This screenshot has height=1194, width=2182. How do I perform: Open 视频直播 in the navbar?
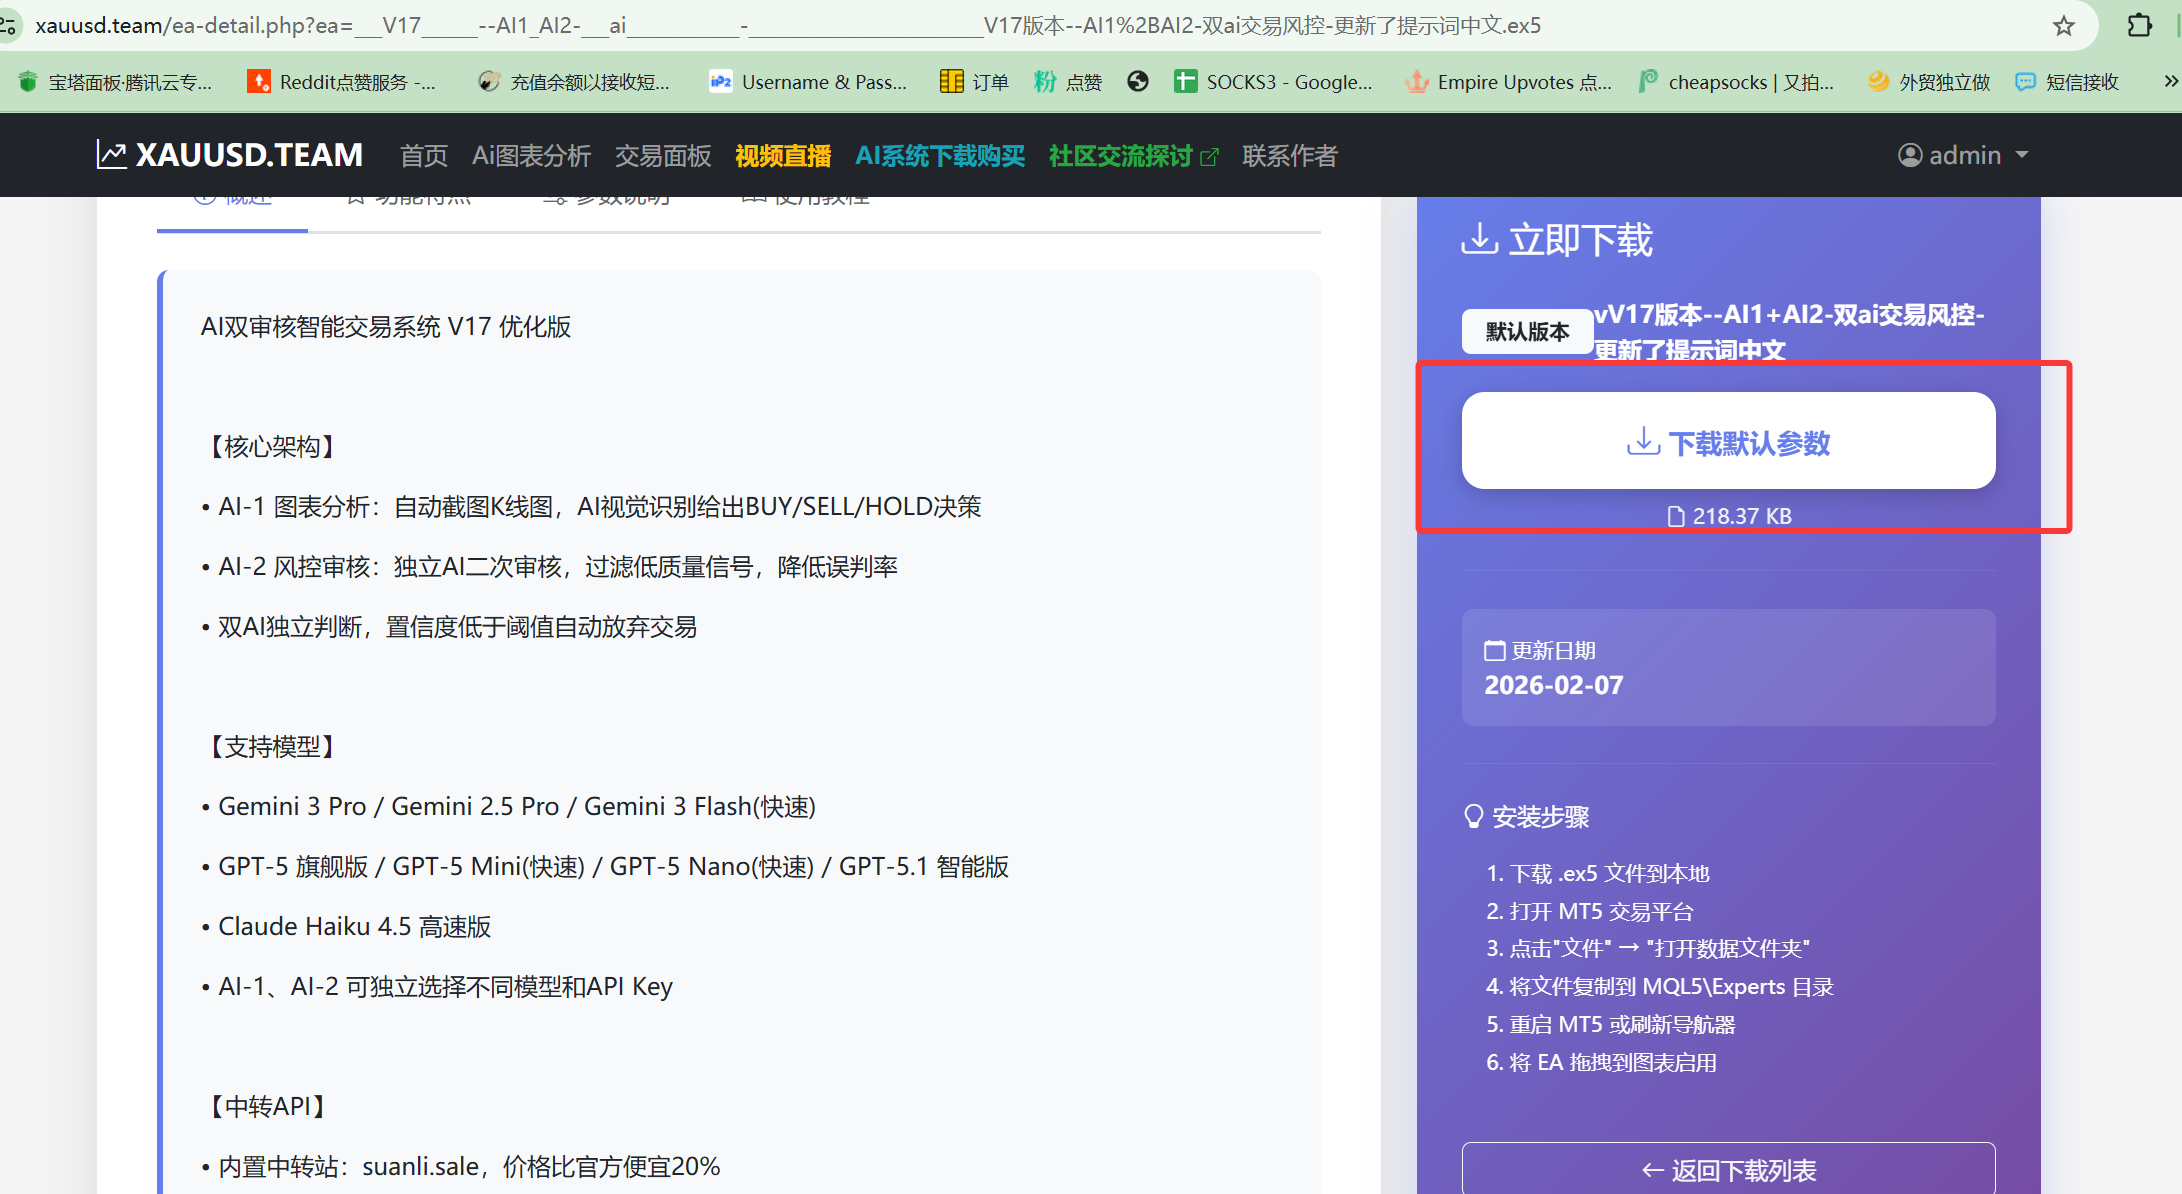point(784,156)
